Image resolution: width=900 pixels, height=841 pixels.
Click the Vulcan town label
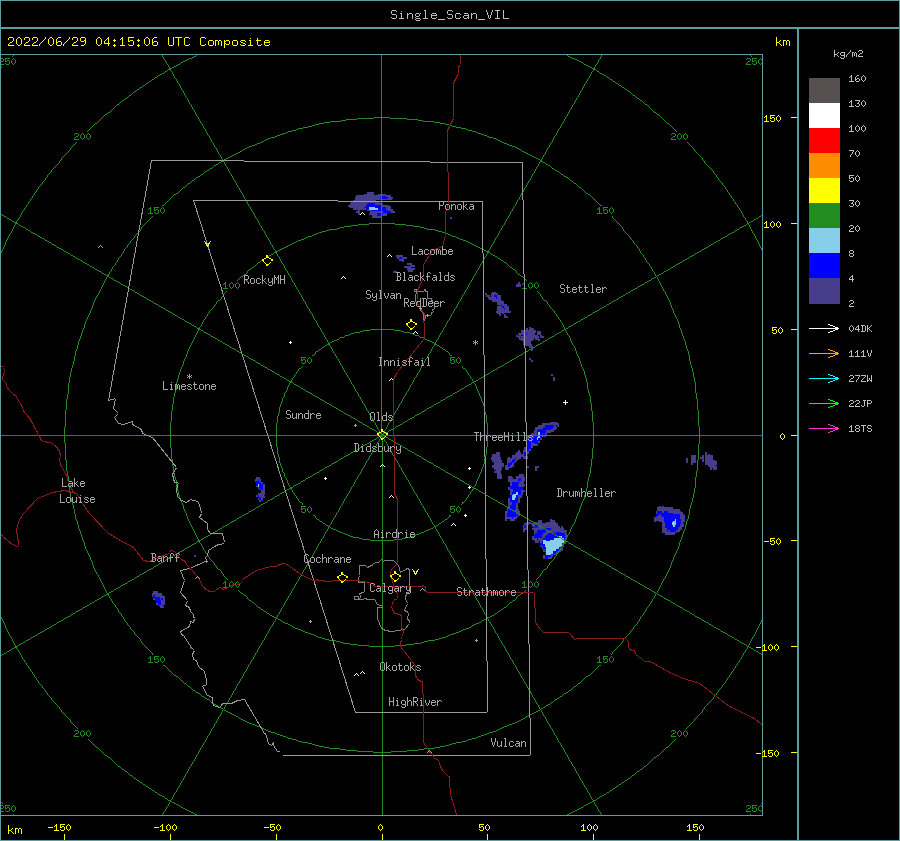[508, 743]
